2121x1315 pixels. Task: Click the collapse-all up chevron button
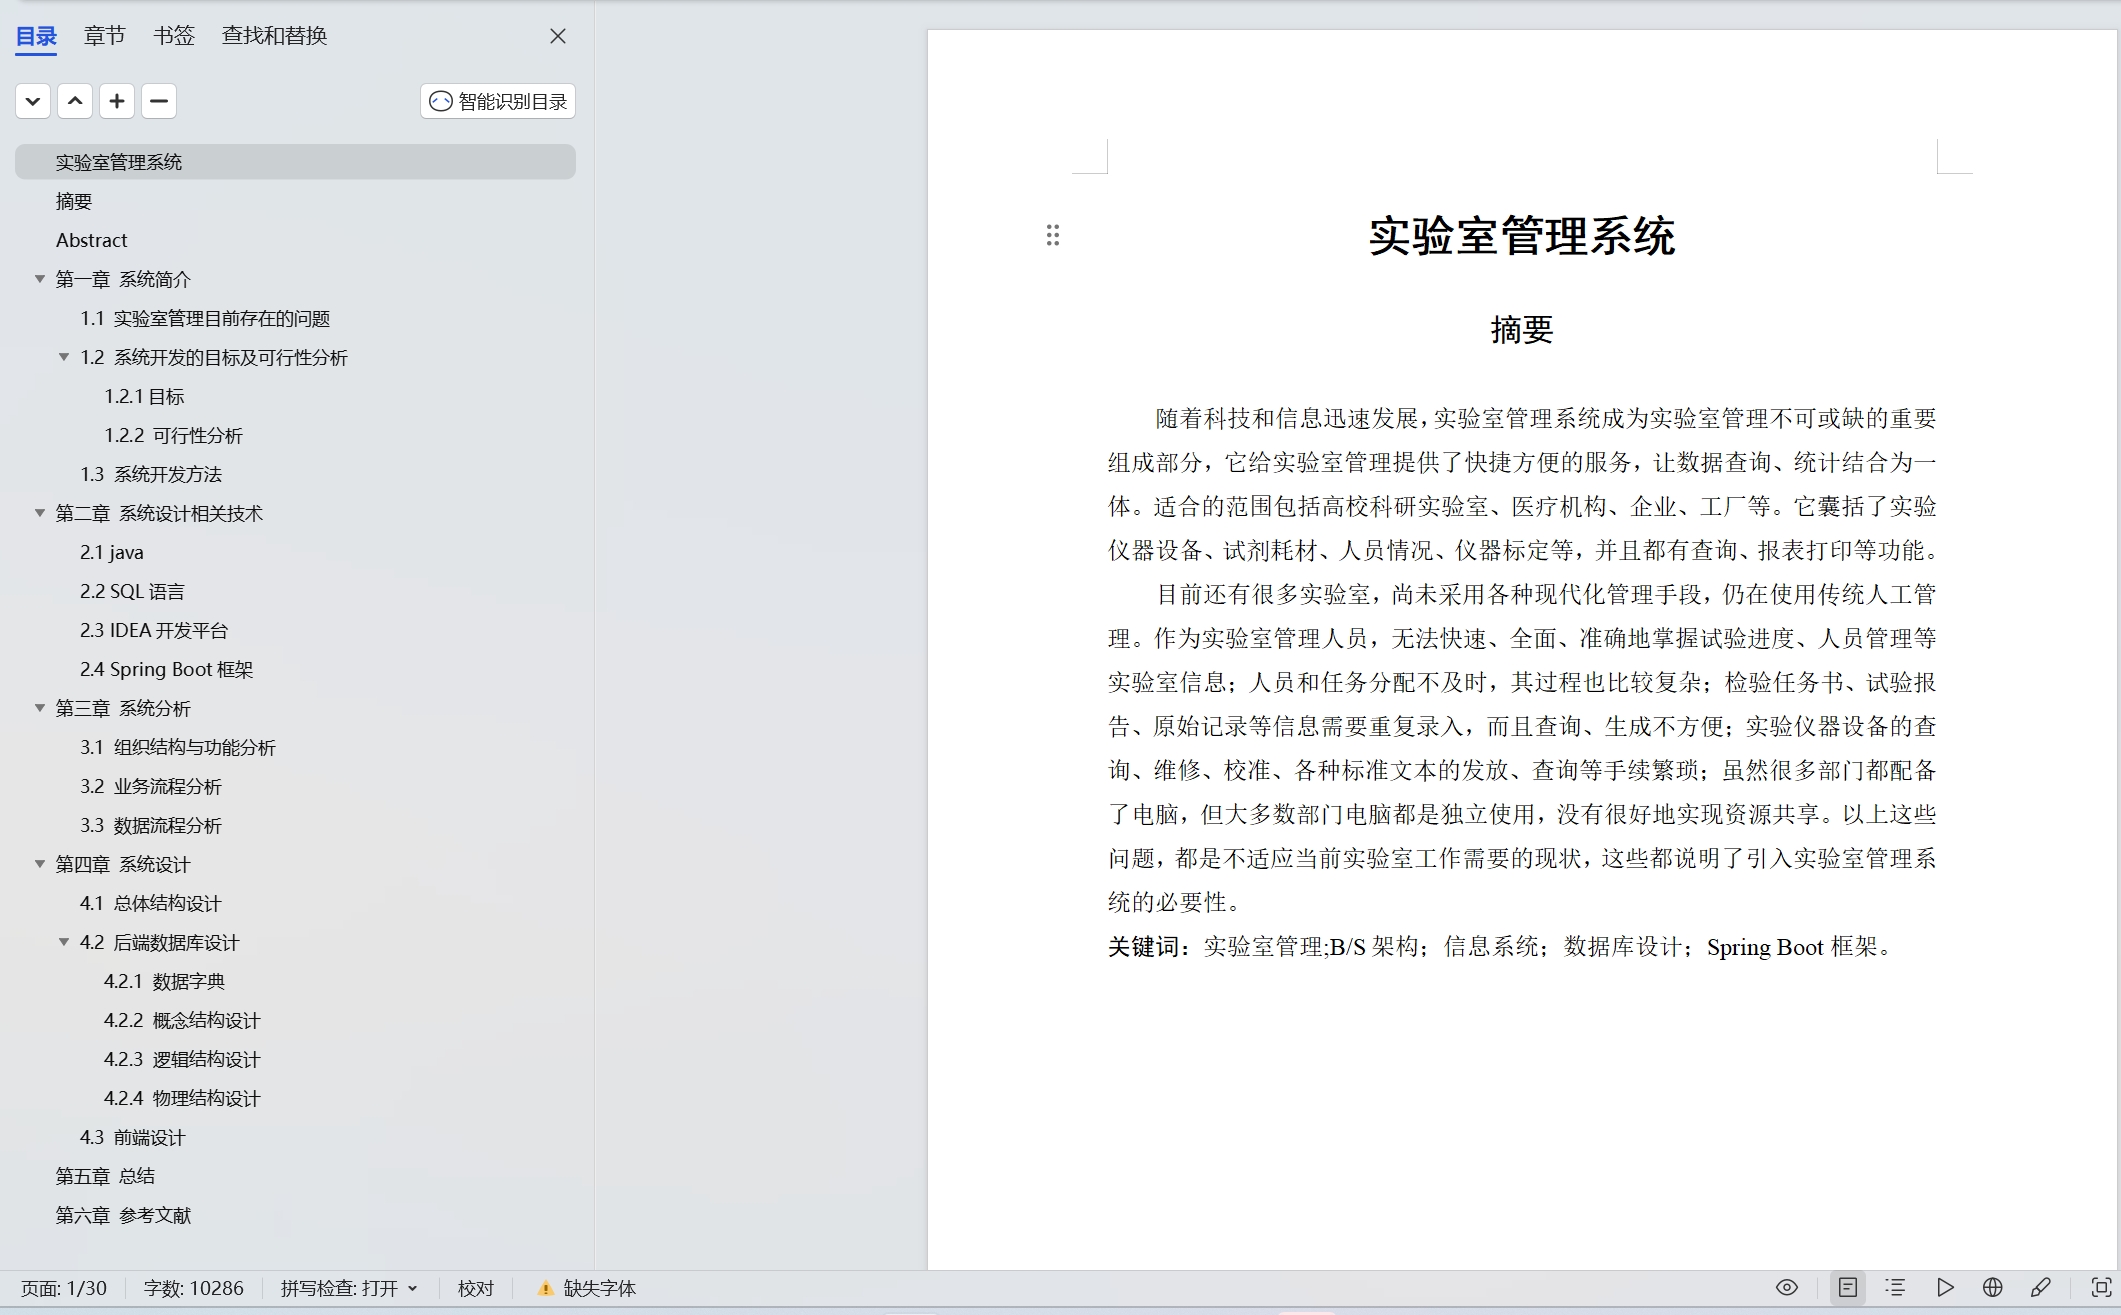[x=75, y=101]
